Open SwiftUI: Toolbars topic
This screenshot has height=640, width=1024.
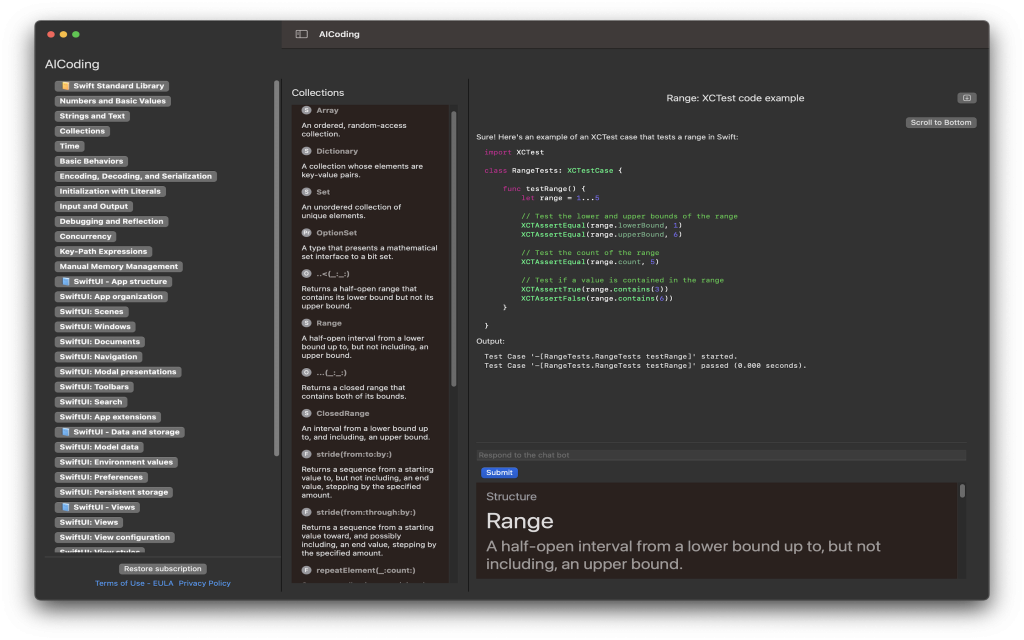click(x=94, y=386)
